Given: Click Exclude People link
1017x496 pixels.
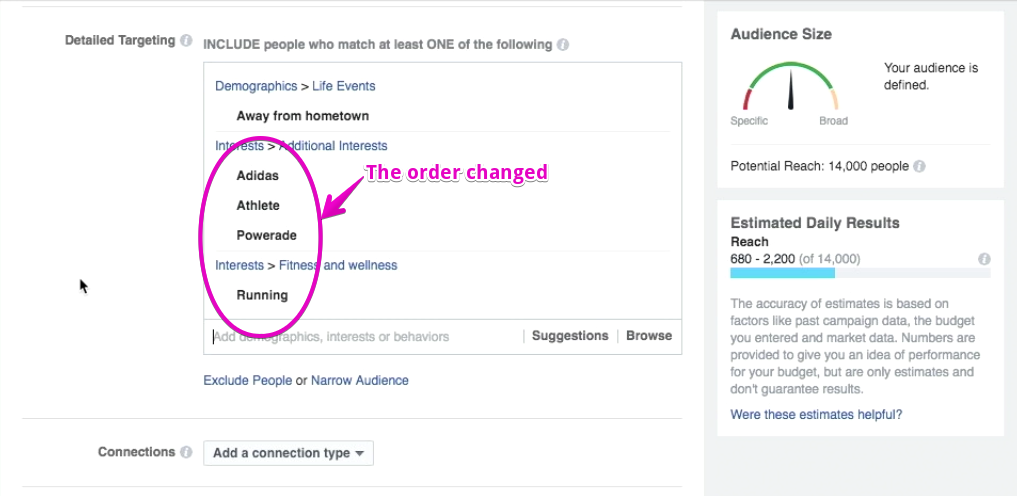Looking at the screenshot, I should coord(248,381).
